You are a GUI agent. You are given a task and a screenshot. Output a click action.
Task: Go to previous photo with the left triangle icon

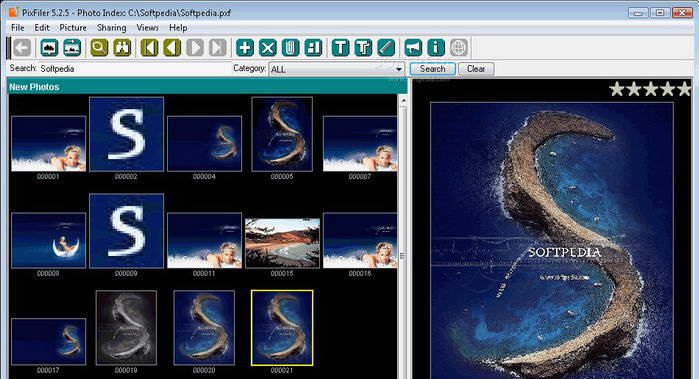point(172,48)
